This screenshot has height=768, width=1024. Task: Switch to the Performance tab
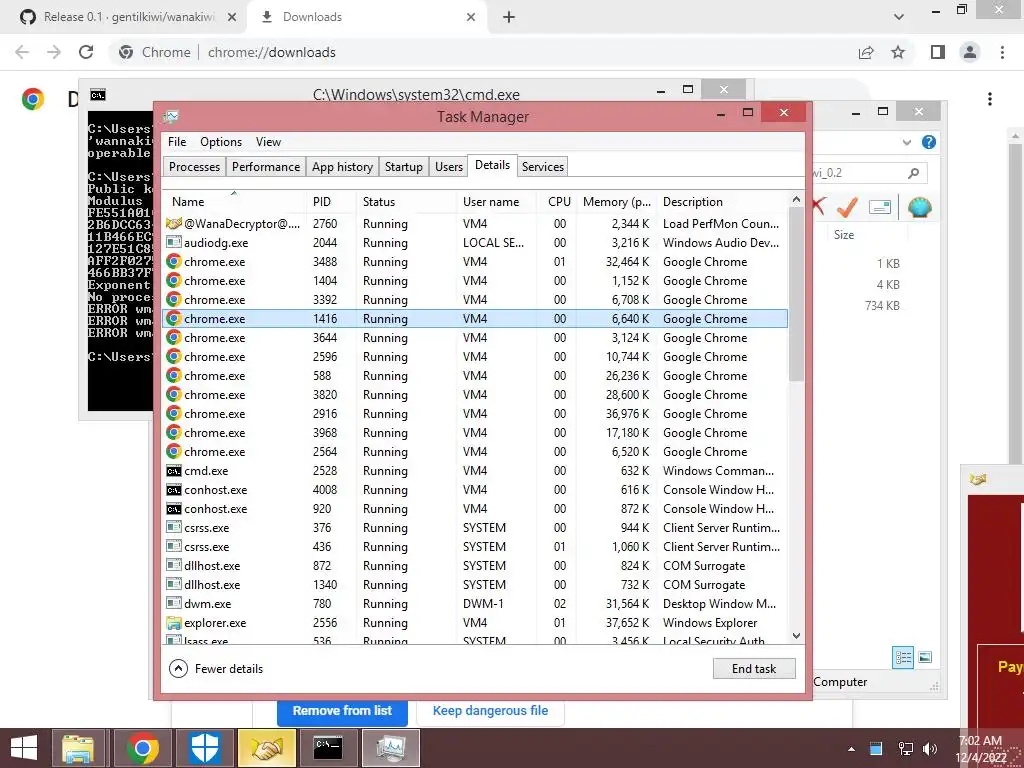tap(266, 167)
